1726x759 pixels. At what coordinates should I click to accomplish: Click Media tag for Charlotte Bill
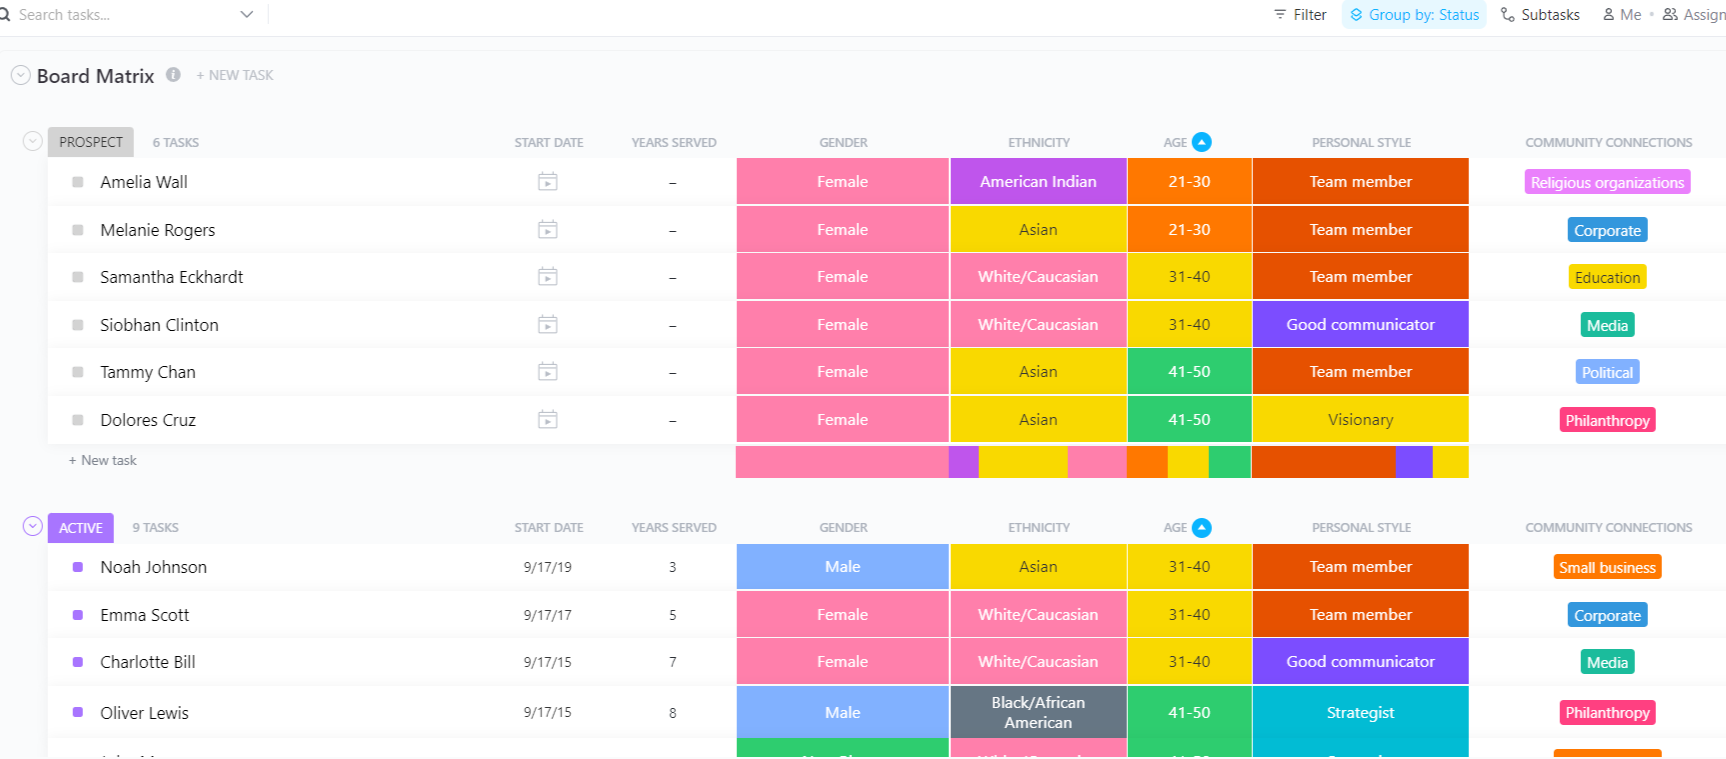pos(1607,663)
